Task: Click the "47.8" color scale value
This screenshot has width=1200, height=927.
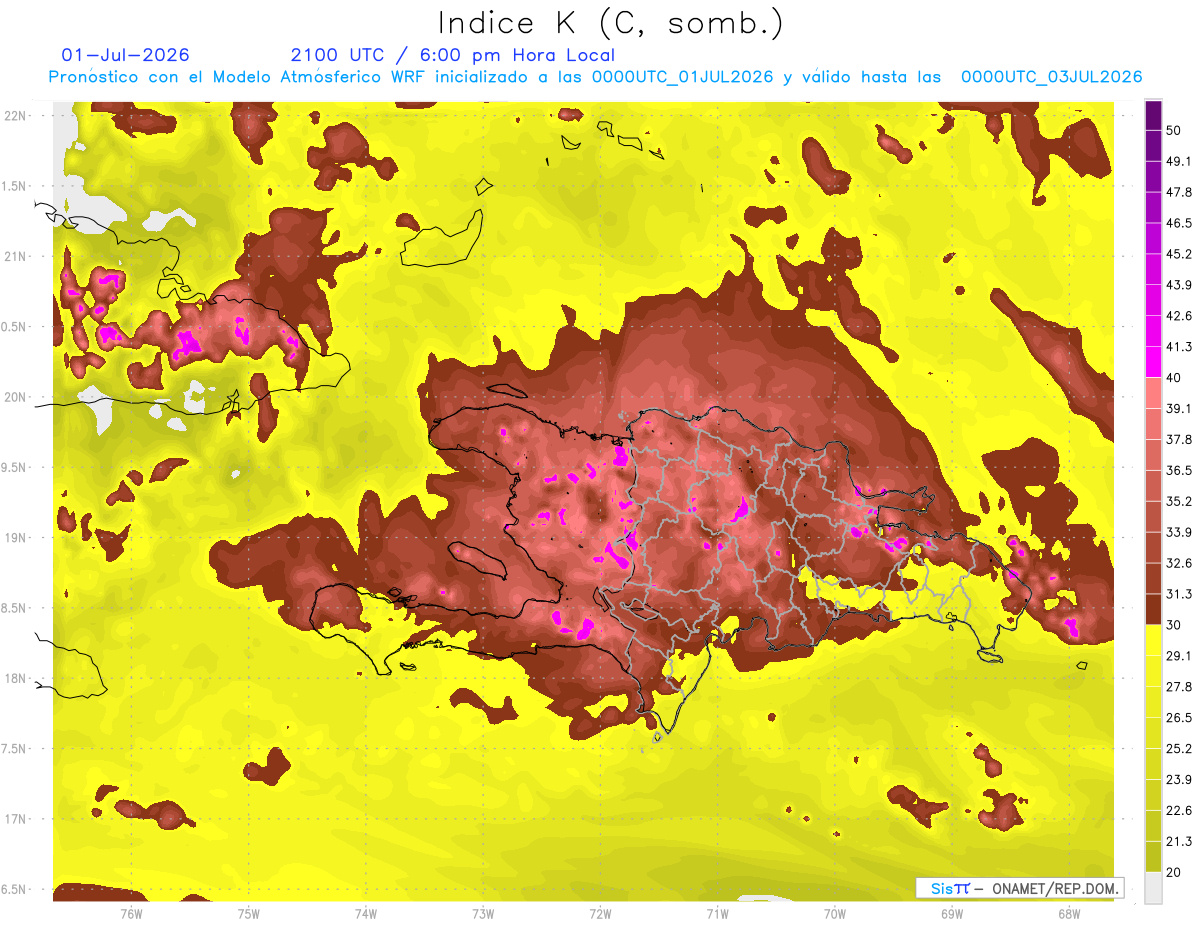Action: [x=1180, y=192]
